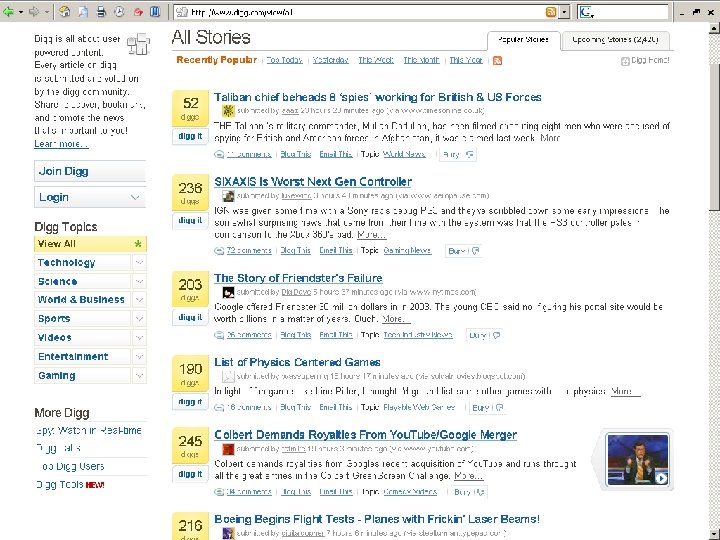Click the Taliban story submitter's avatar

[x=228, y=111]
